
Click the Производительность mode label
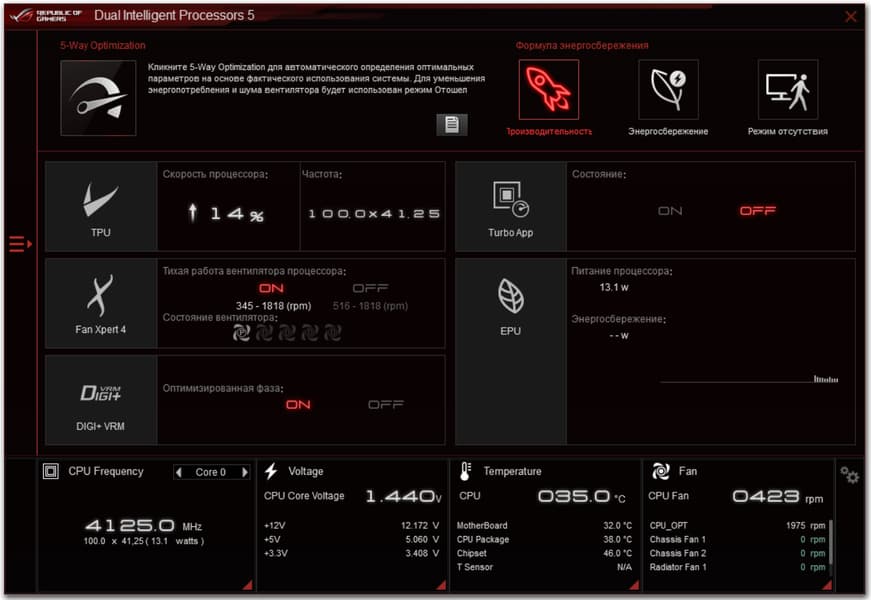coord(549,132)
